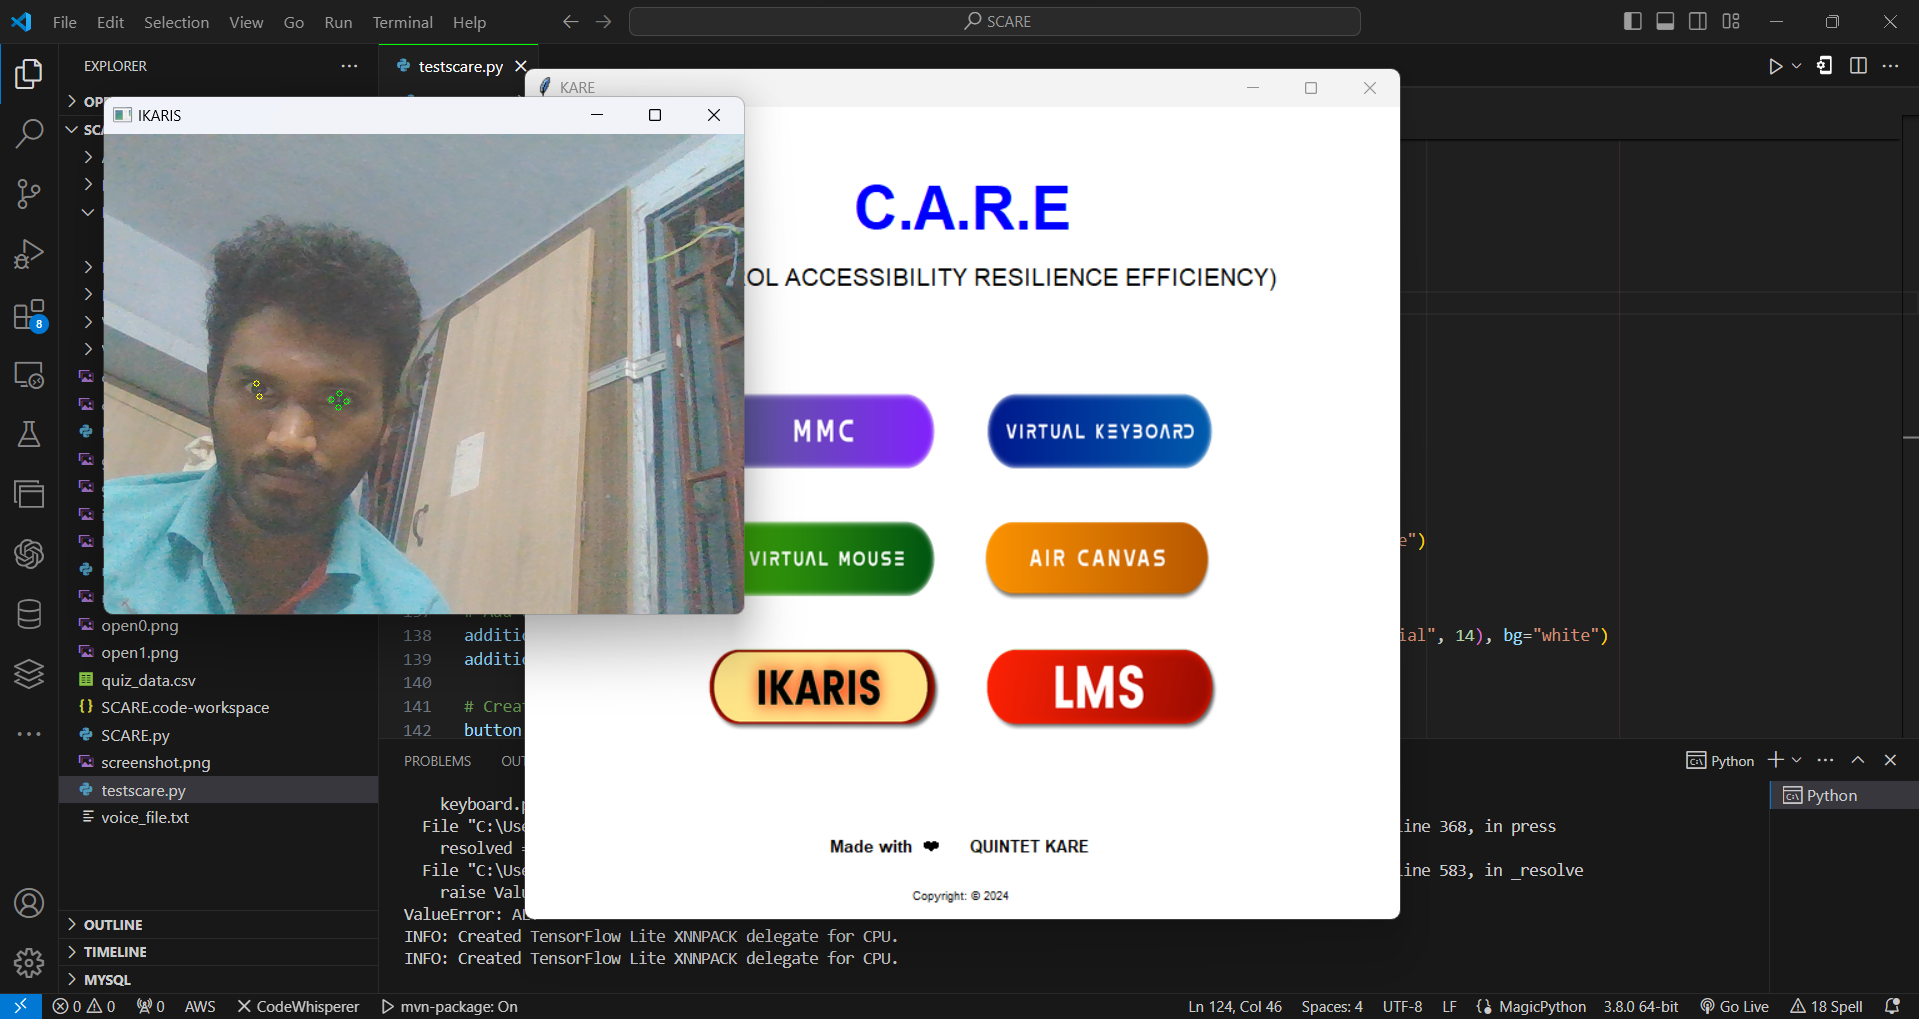The height and width of the screenshot is (1019, 1919).
Task: Click the errors and warnings status counter
Action: click(x=84, y=1006)
